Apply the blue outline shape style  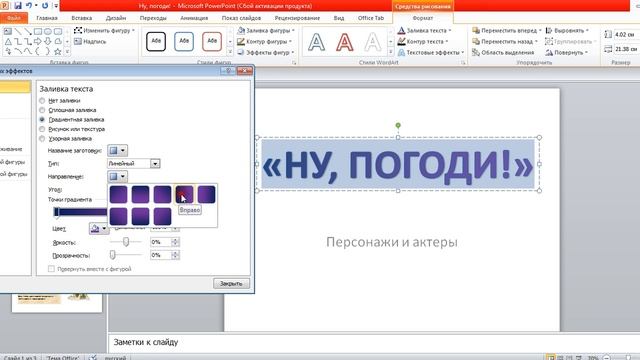(184, 41)
